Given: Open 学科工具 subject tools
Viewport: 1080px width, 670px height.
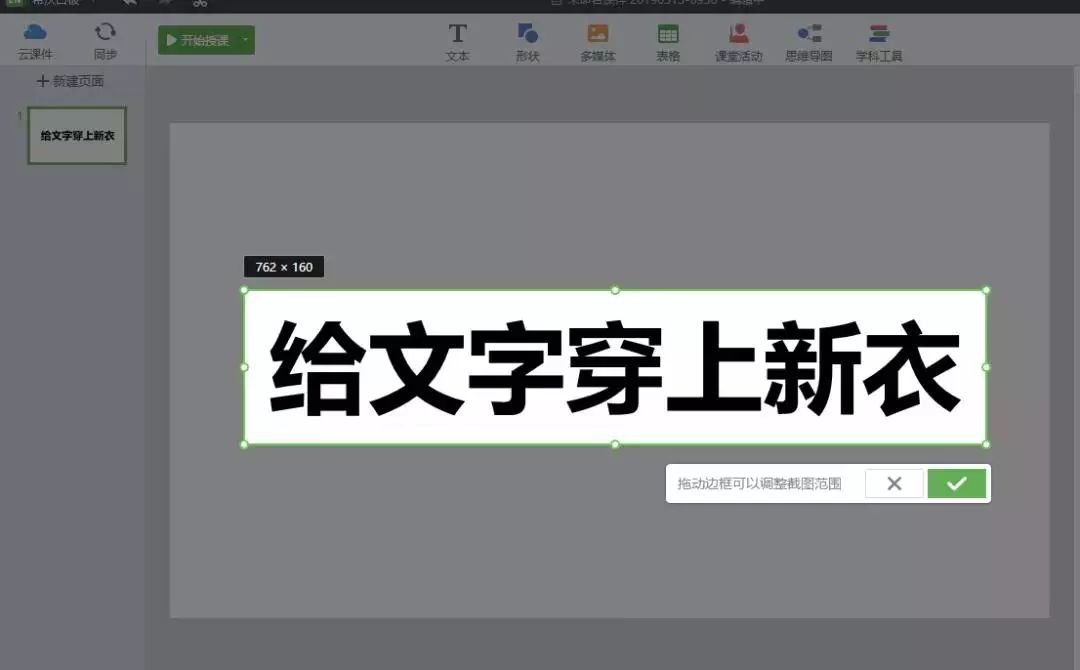Looking at the screenshot, I should tap(879, 42).
